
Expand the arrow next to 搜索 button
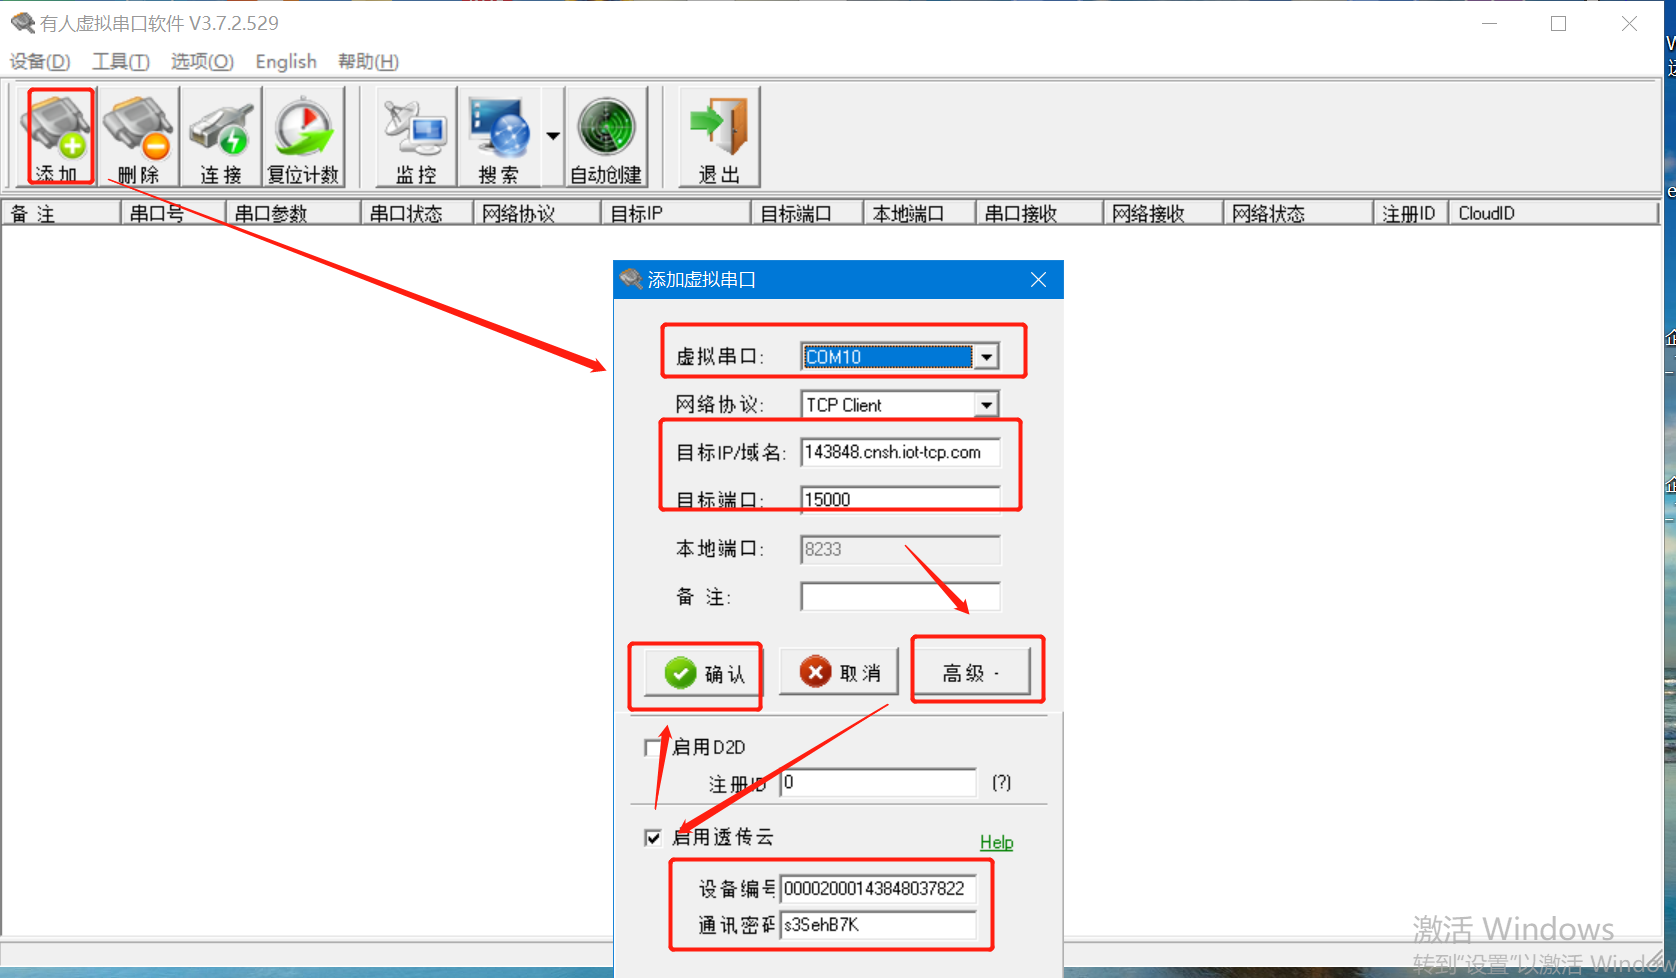(x=553, y=137)
